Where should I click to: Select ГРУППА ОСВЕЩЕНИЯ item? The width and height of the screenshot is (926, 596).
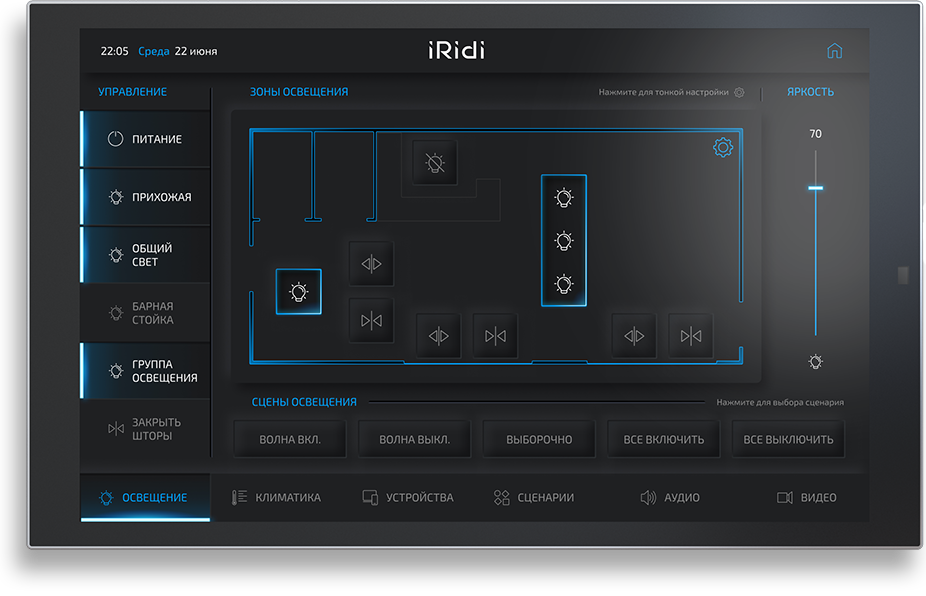[145, 370]
